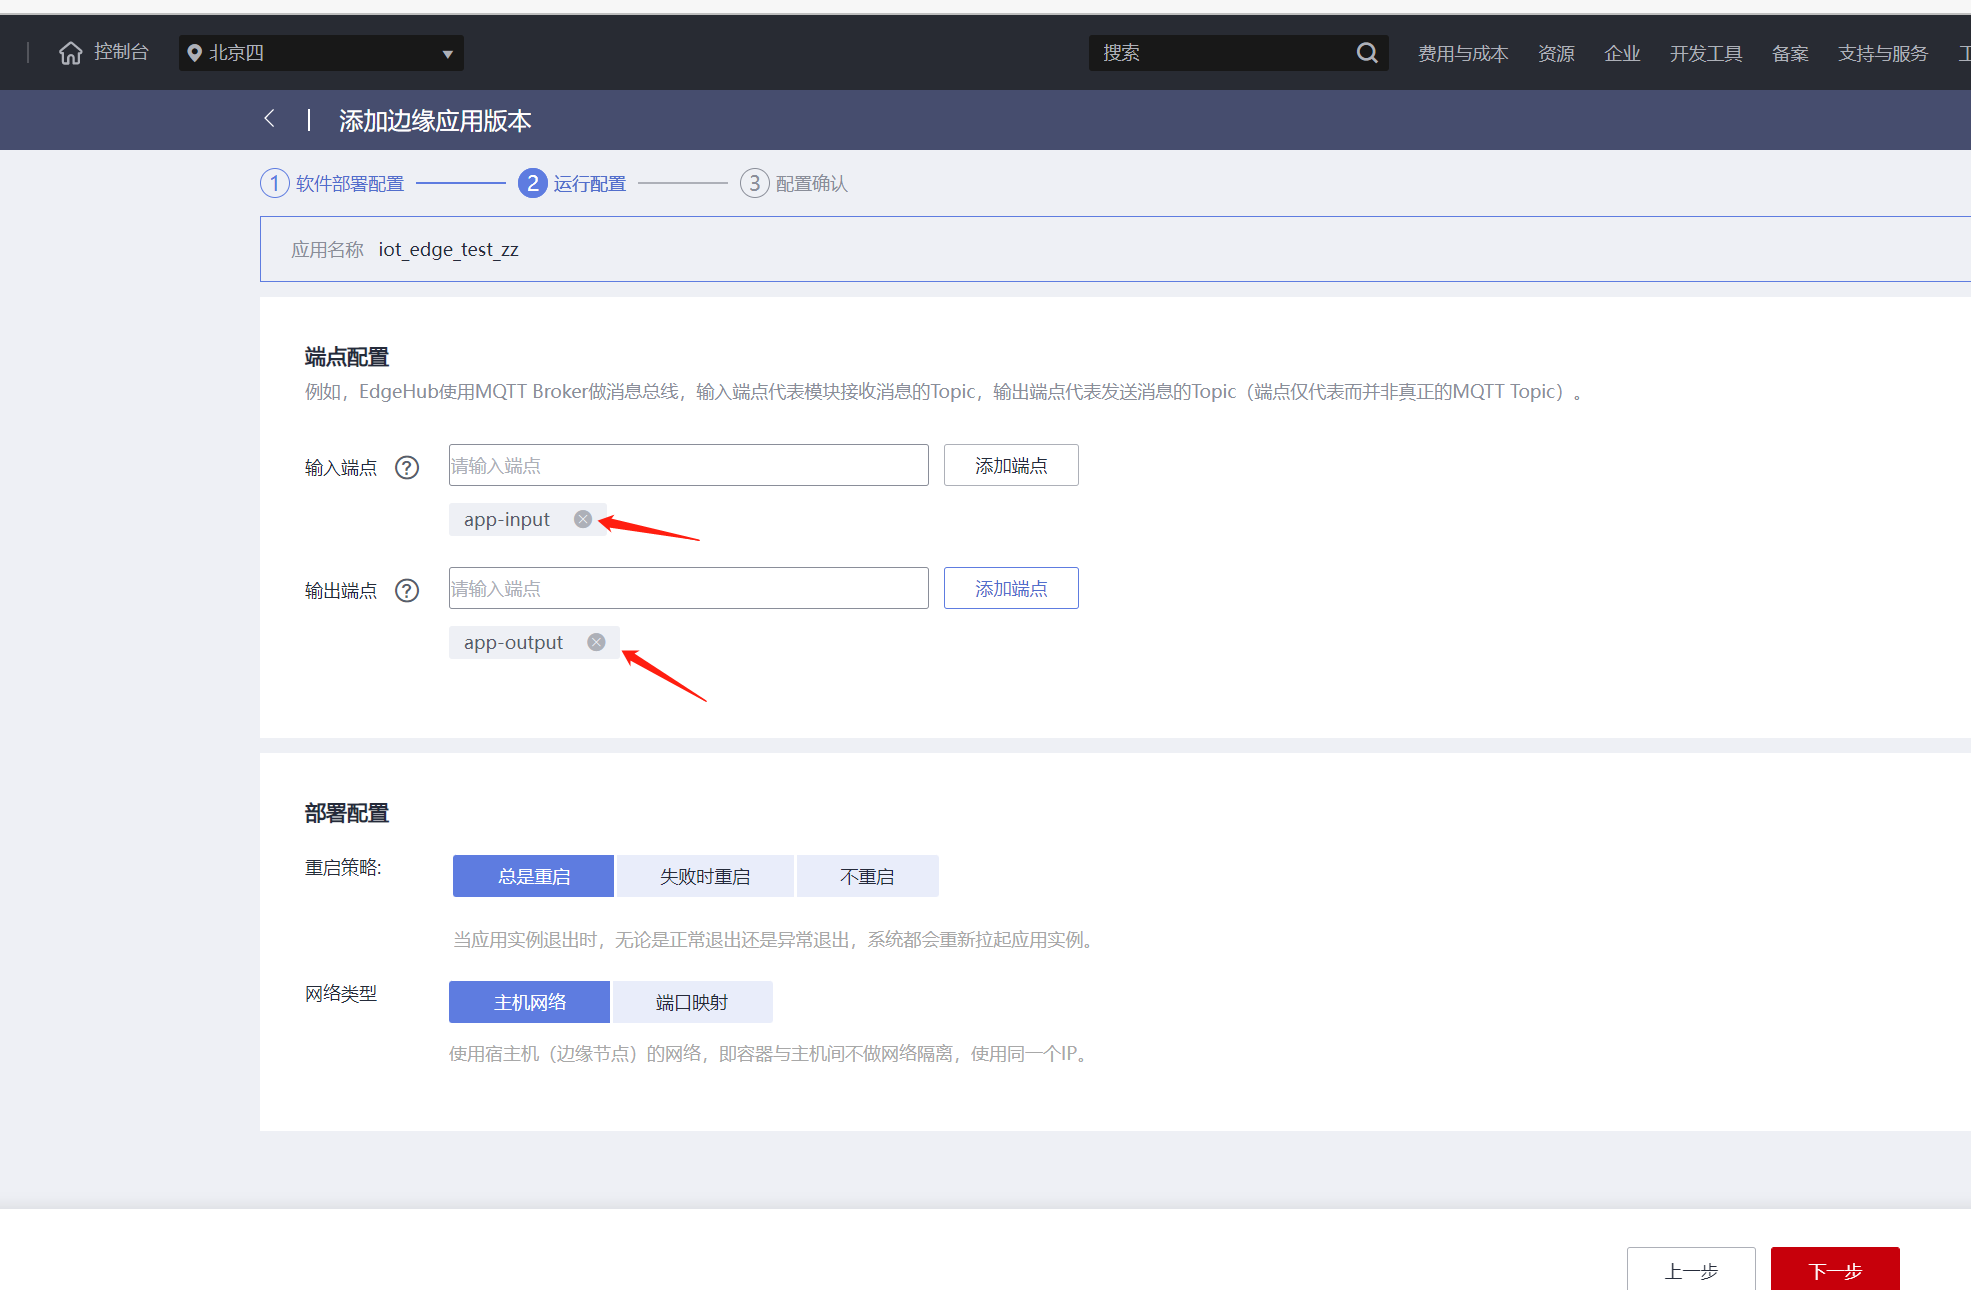This screenshot has width=1971, height=1290.
Task: Open help tooltip for input endpoint
Action: point(407,467)
